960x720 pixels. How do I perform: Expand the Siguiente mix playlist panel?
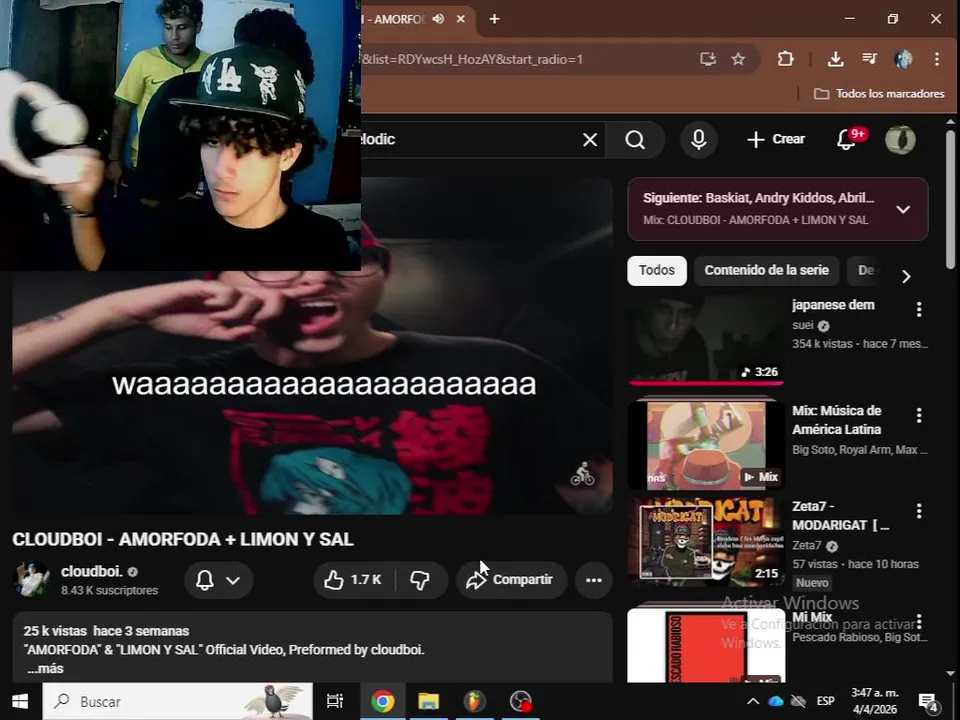tap(903, 209)
